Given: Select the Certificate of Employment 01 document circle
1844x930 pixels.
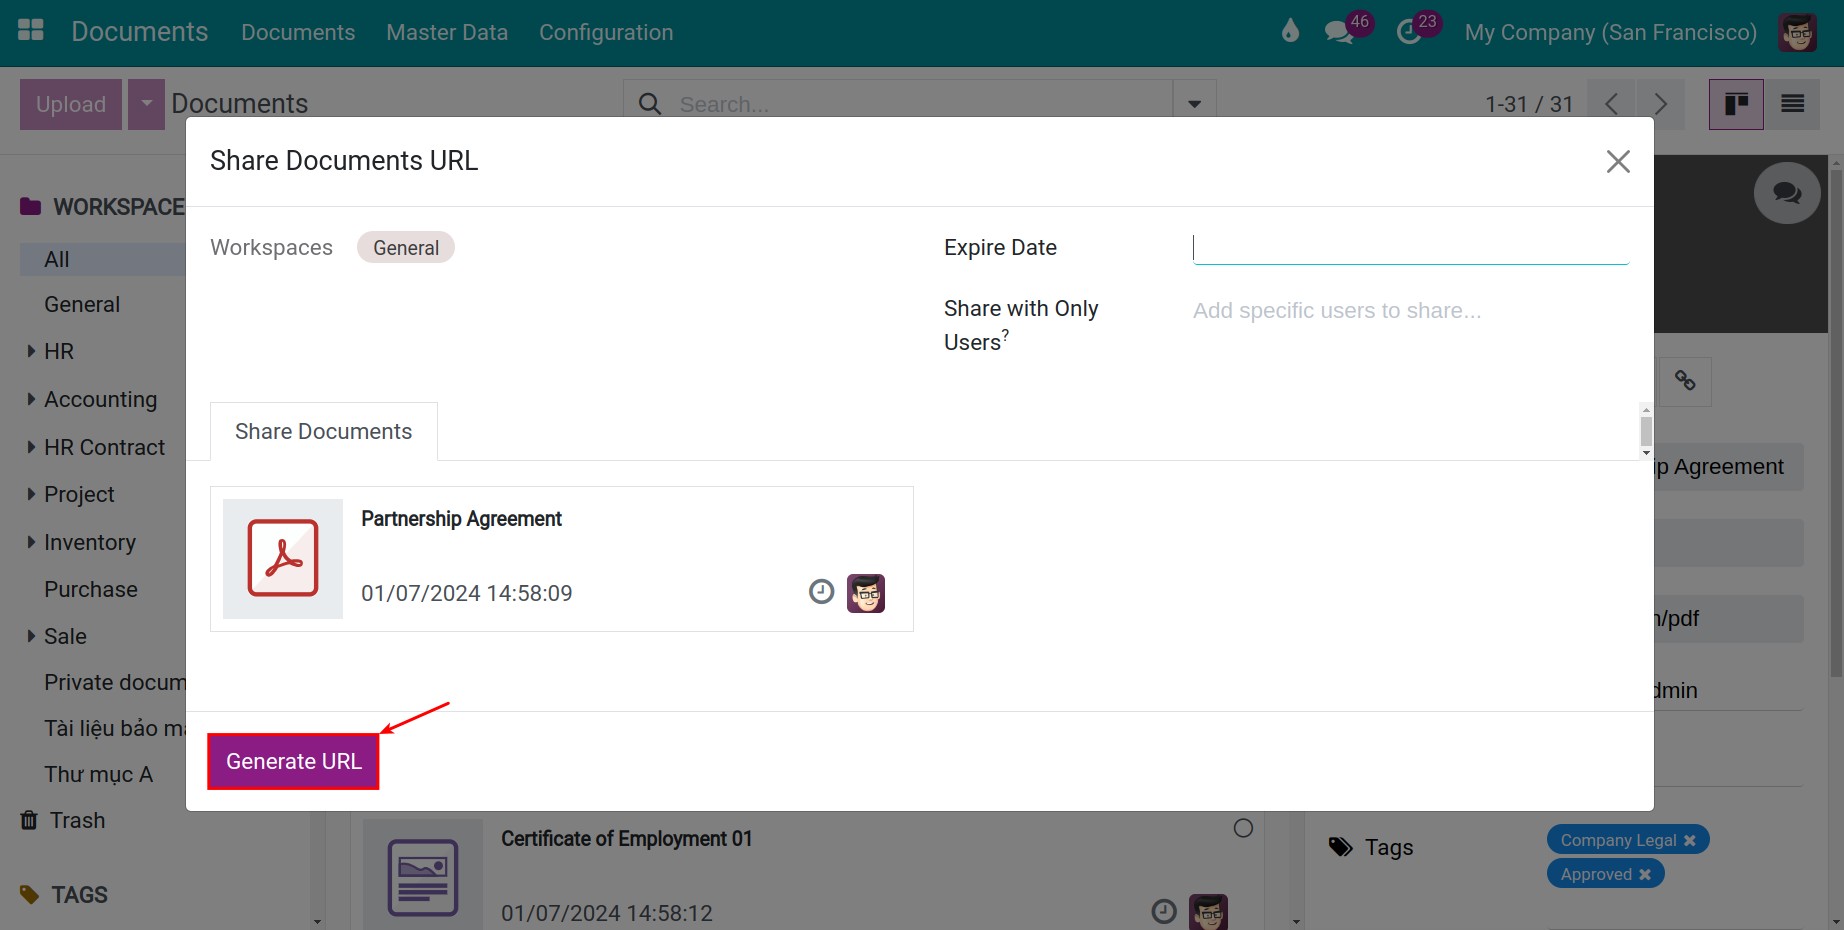Looking at the screenshot, I should 1243,827.
